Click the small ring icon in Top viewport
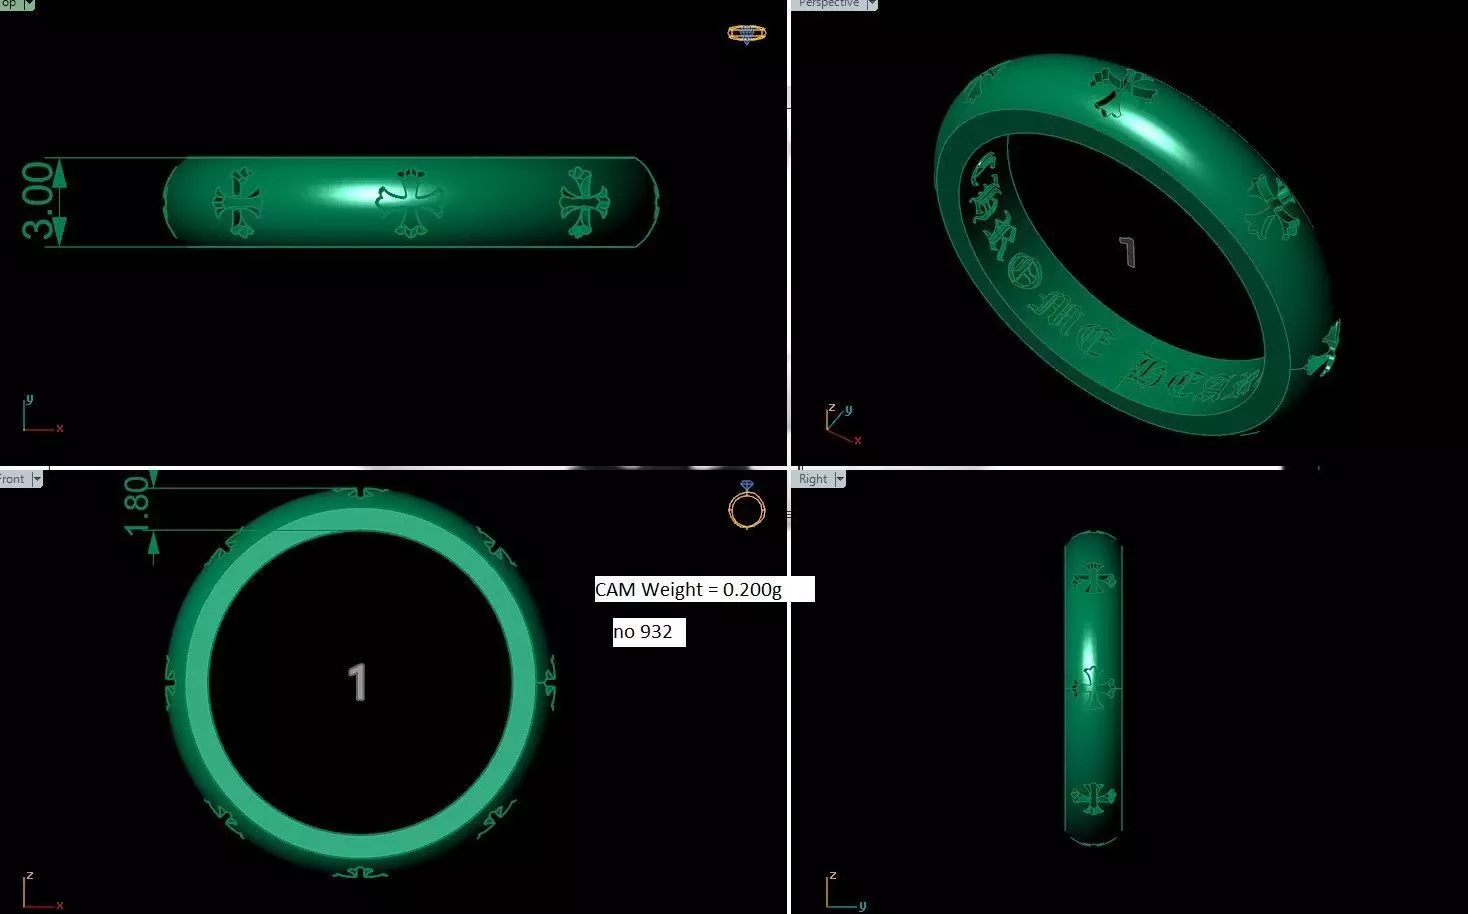The width and height of the screenshot is (1468, 914). 746,33
